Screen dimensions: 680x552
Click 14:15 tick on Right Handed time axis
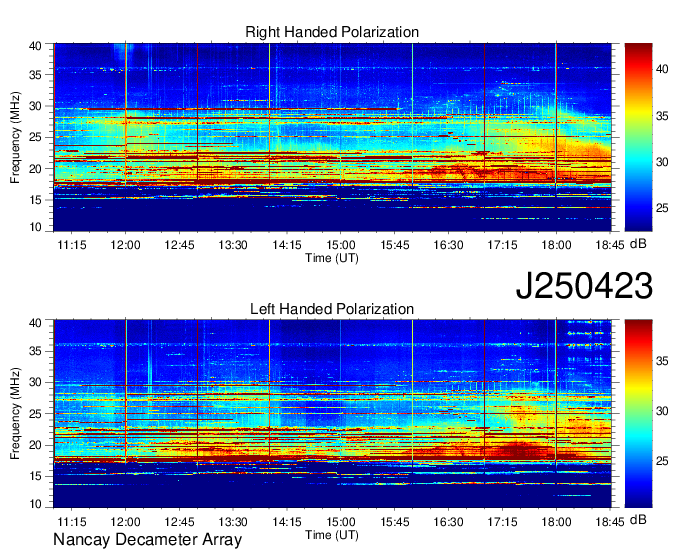click(x=287, y=245)
